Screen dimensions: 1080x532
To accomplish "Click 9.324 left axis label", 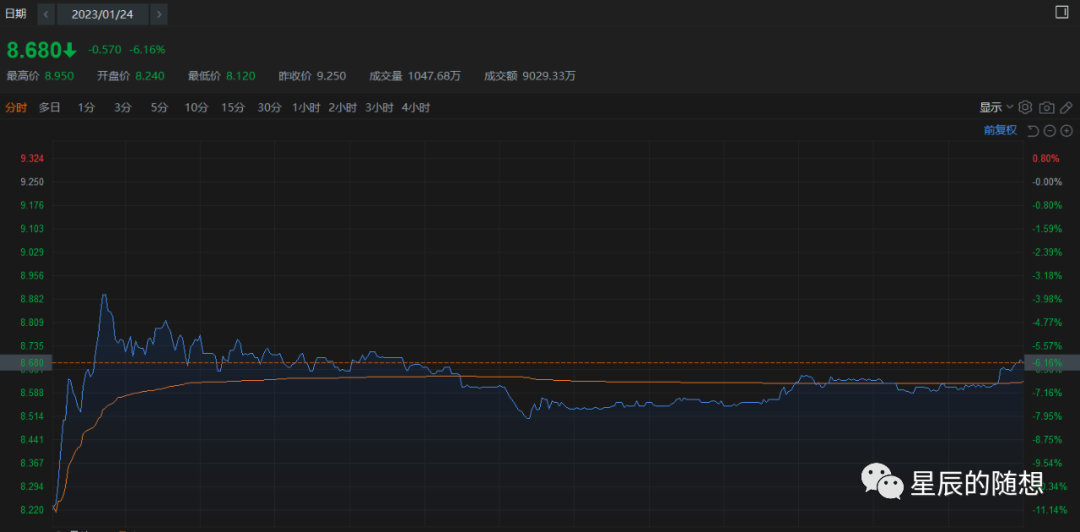I will coord(32,158).
